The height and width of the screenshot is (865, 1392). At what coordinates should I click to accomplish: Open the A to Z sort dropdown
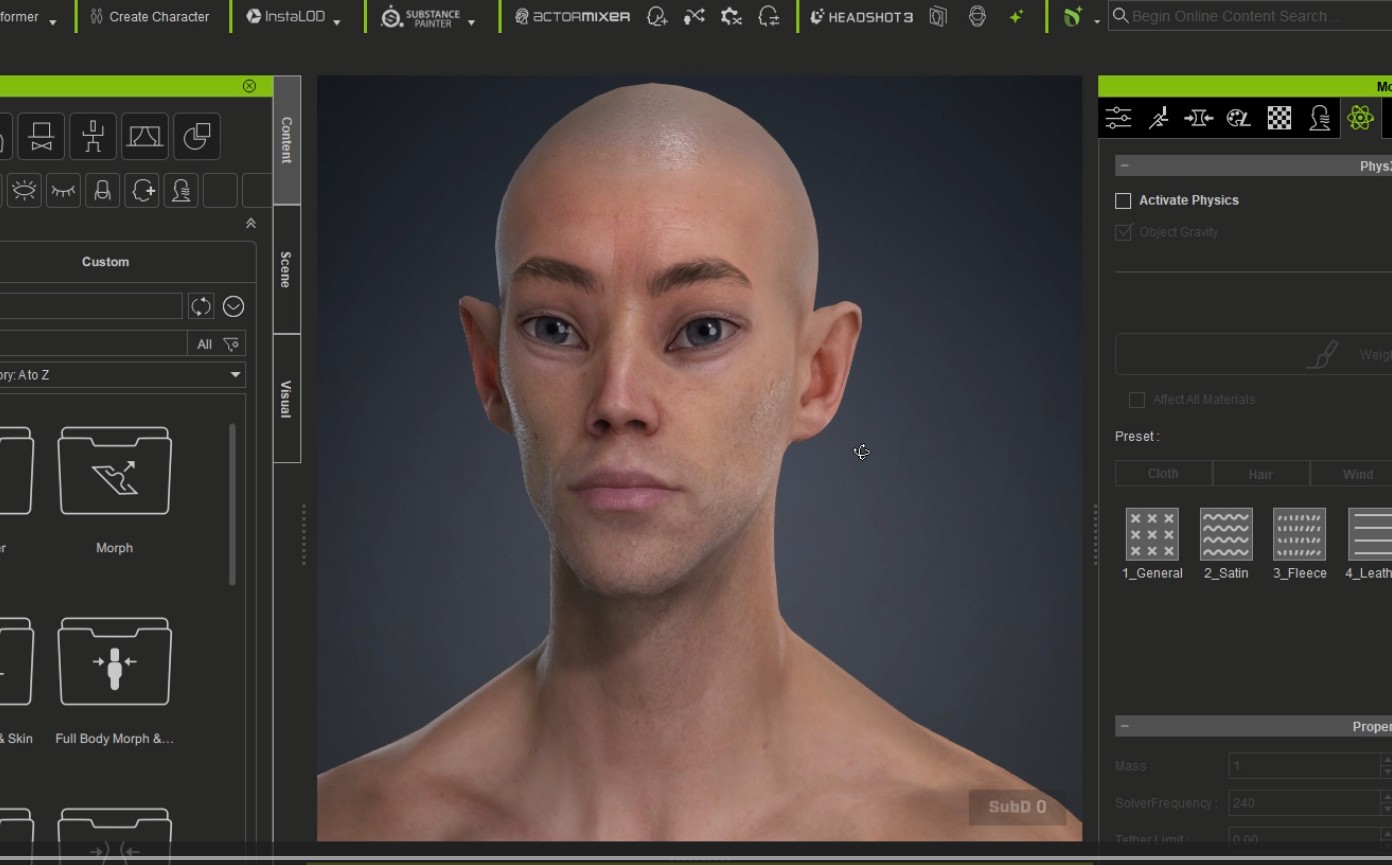tap(122, 375)
